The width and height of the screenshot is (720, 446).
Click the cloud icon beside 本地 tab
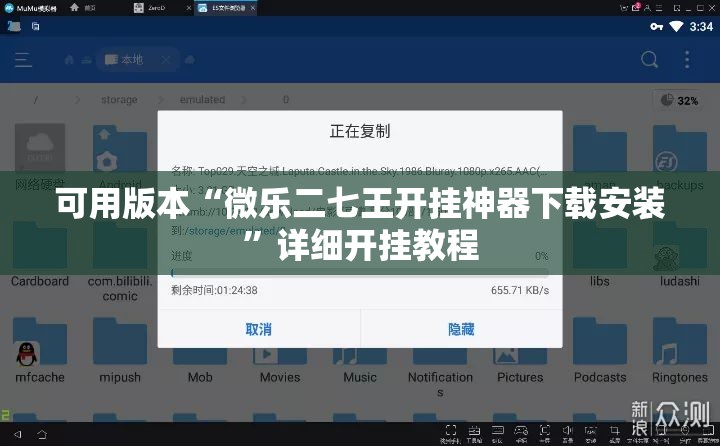pos(190,60)
